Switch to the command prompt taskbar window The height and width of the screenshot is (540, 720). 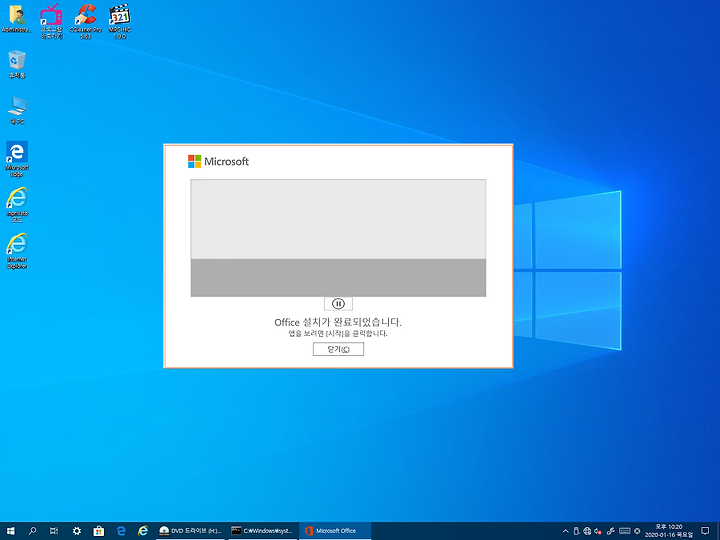tap(262, 531)
